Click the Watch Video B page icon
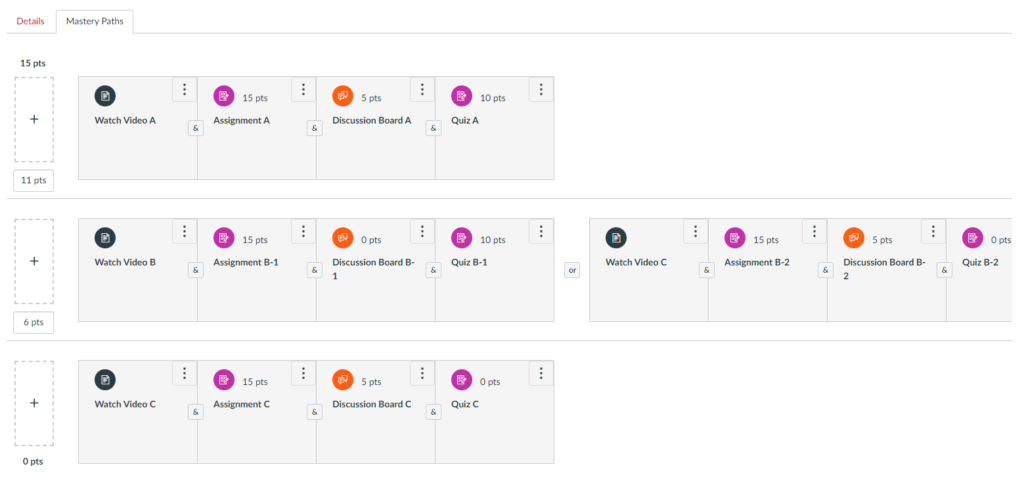 pos(105,238)
